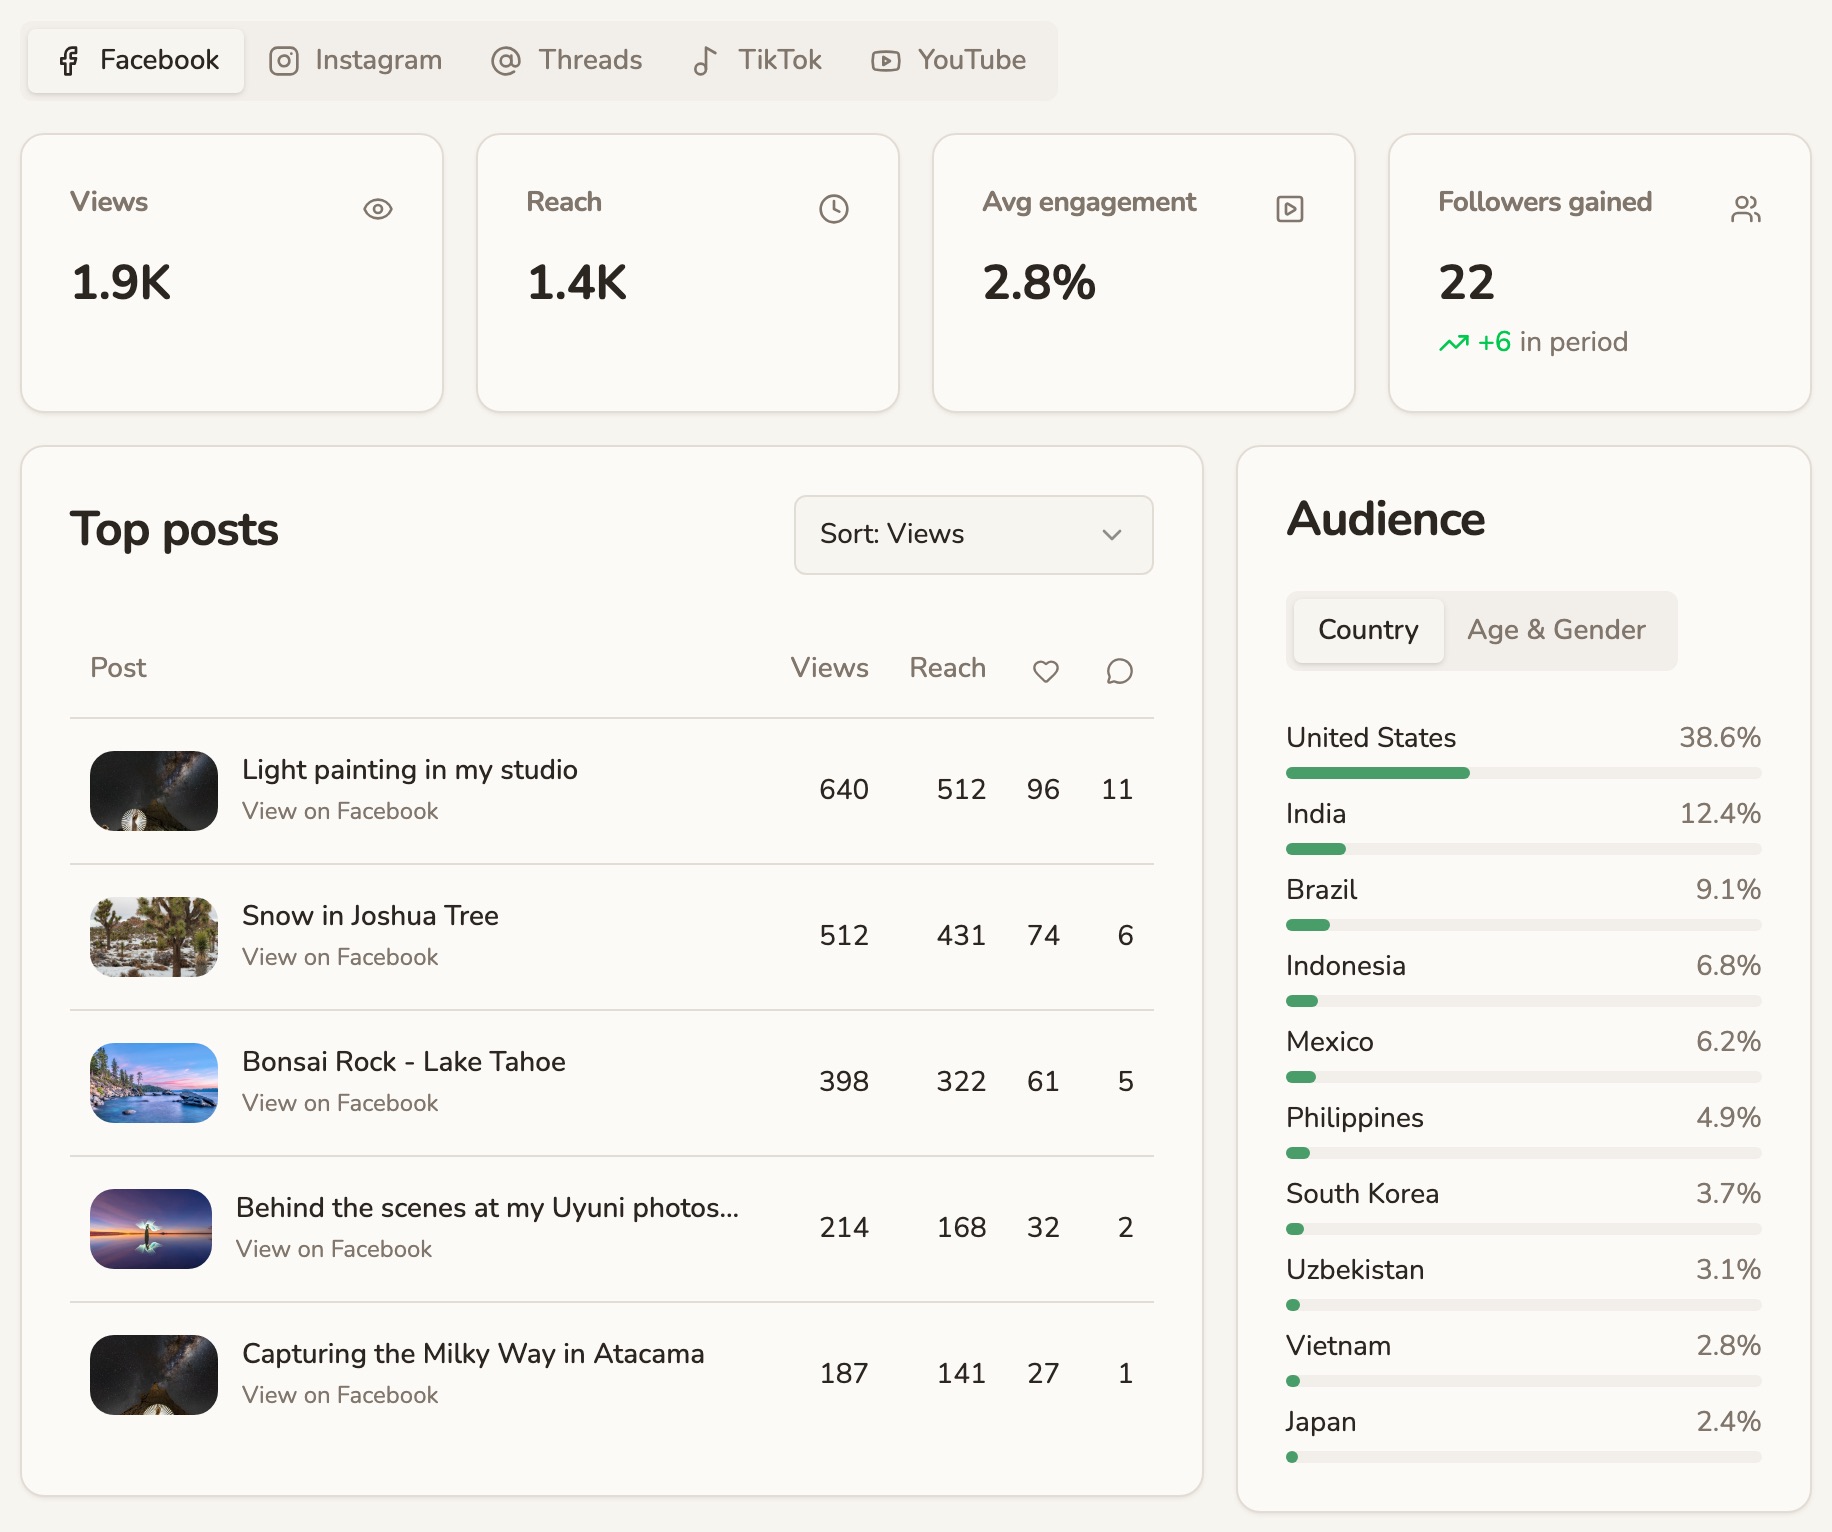Open the Sort: Views dropdown
Image resolution: width=1832 pixels, height=1532 pixels.
click(973, 535)
